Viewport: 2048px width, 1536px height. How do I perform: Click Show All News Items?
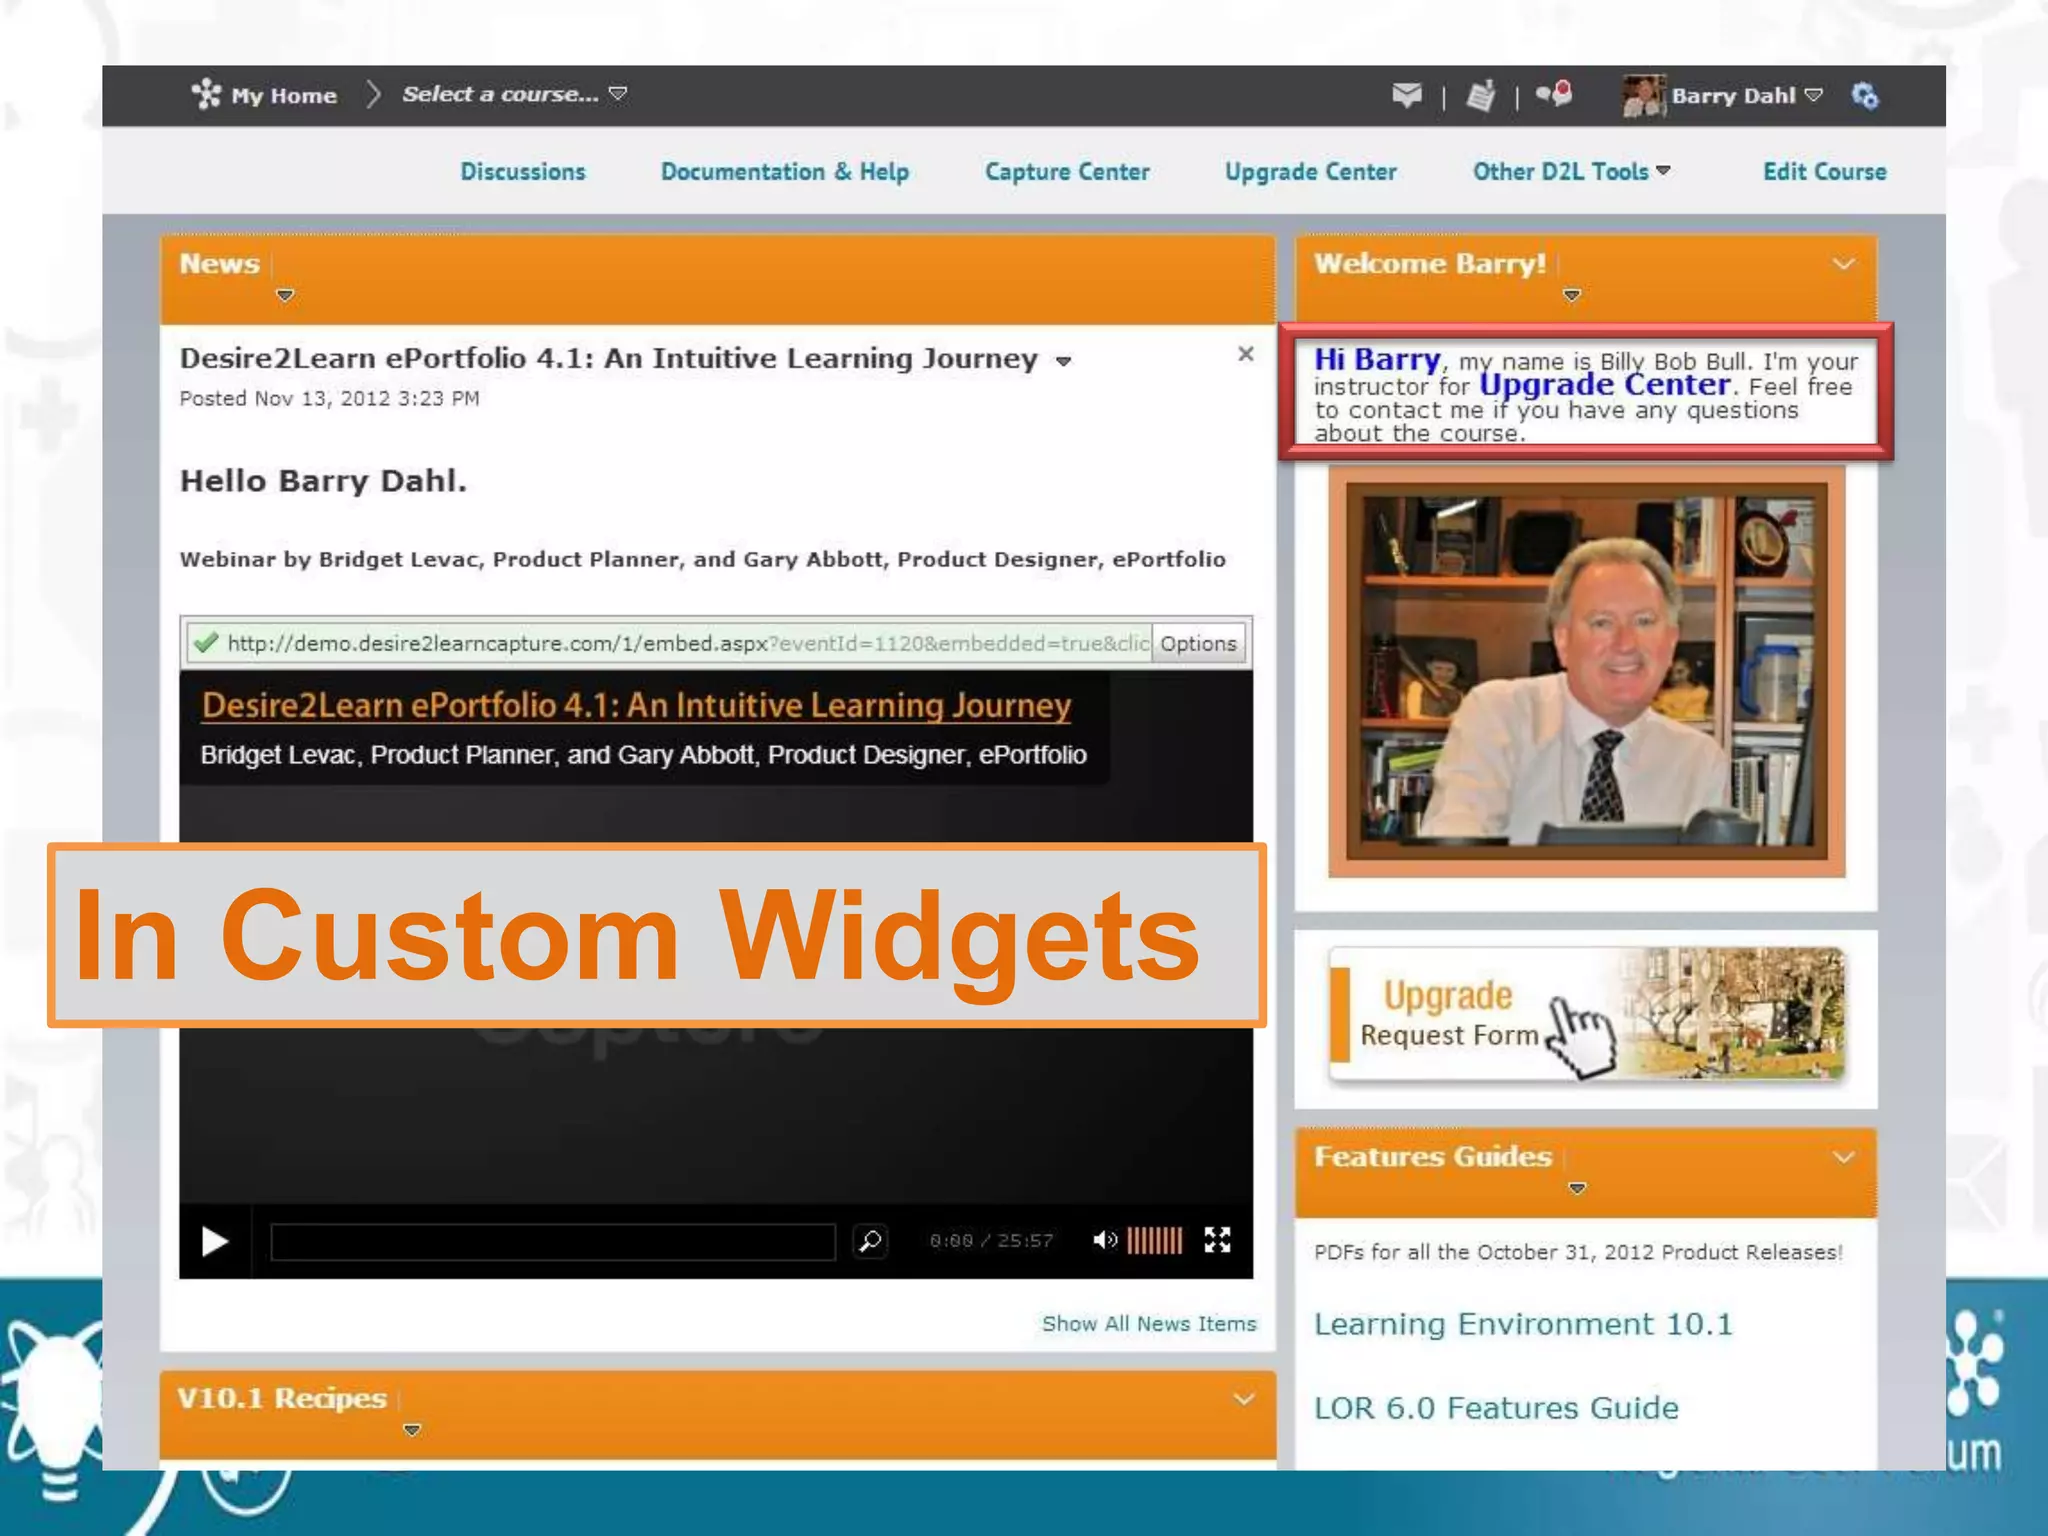(x=1149, y=1323)
